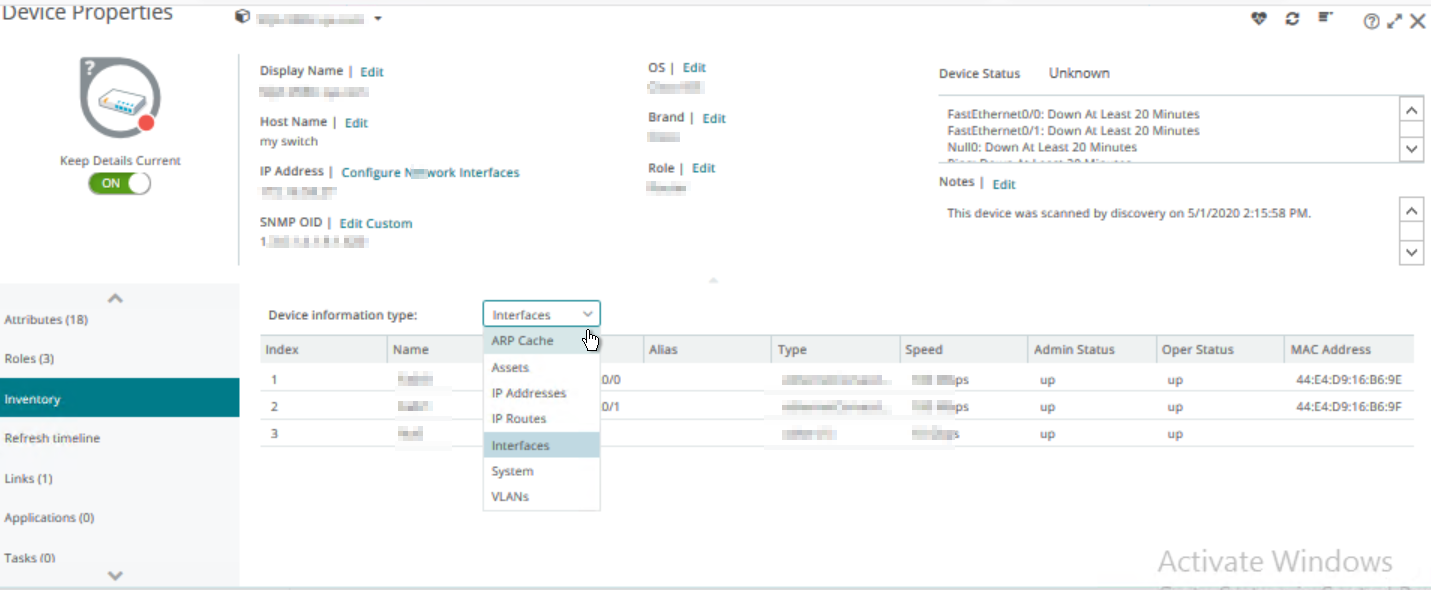1431x590 pixels.
Task: Click the cube icon beside the device name
Action: (x=242, y=18)
